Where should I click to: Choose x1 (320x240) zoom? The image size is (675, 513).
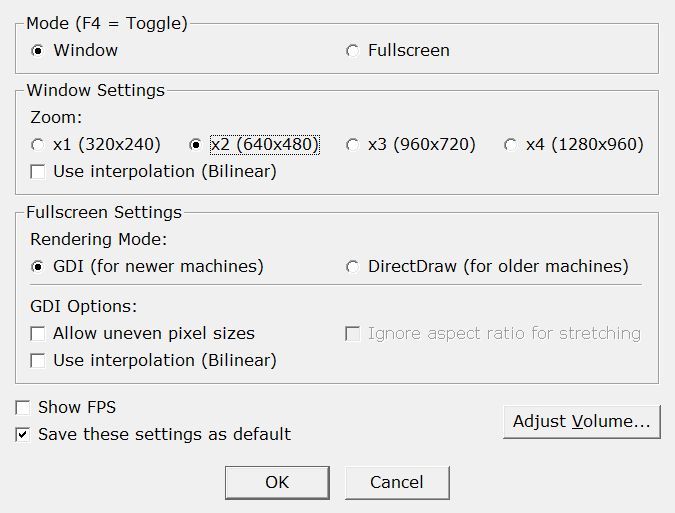point(38,145)
